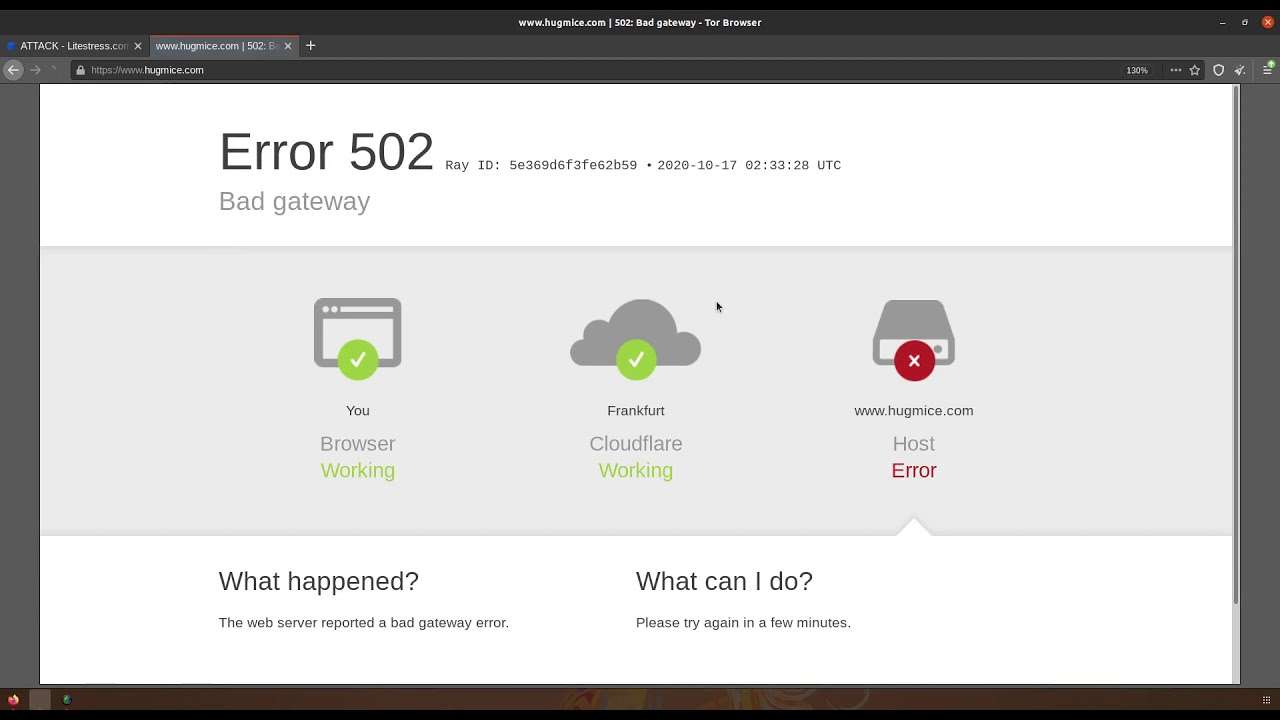Restore the Tor Browser window size
The height and width of the screenshot is (720, 1280).
click(x=1245, y=22)
